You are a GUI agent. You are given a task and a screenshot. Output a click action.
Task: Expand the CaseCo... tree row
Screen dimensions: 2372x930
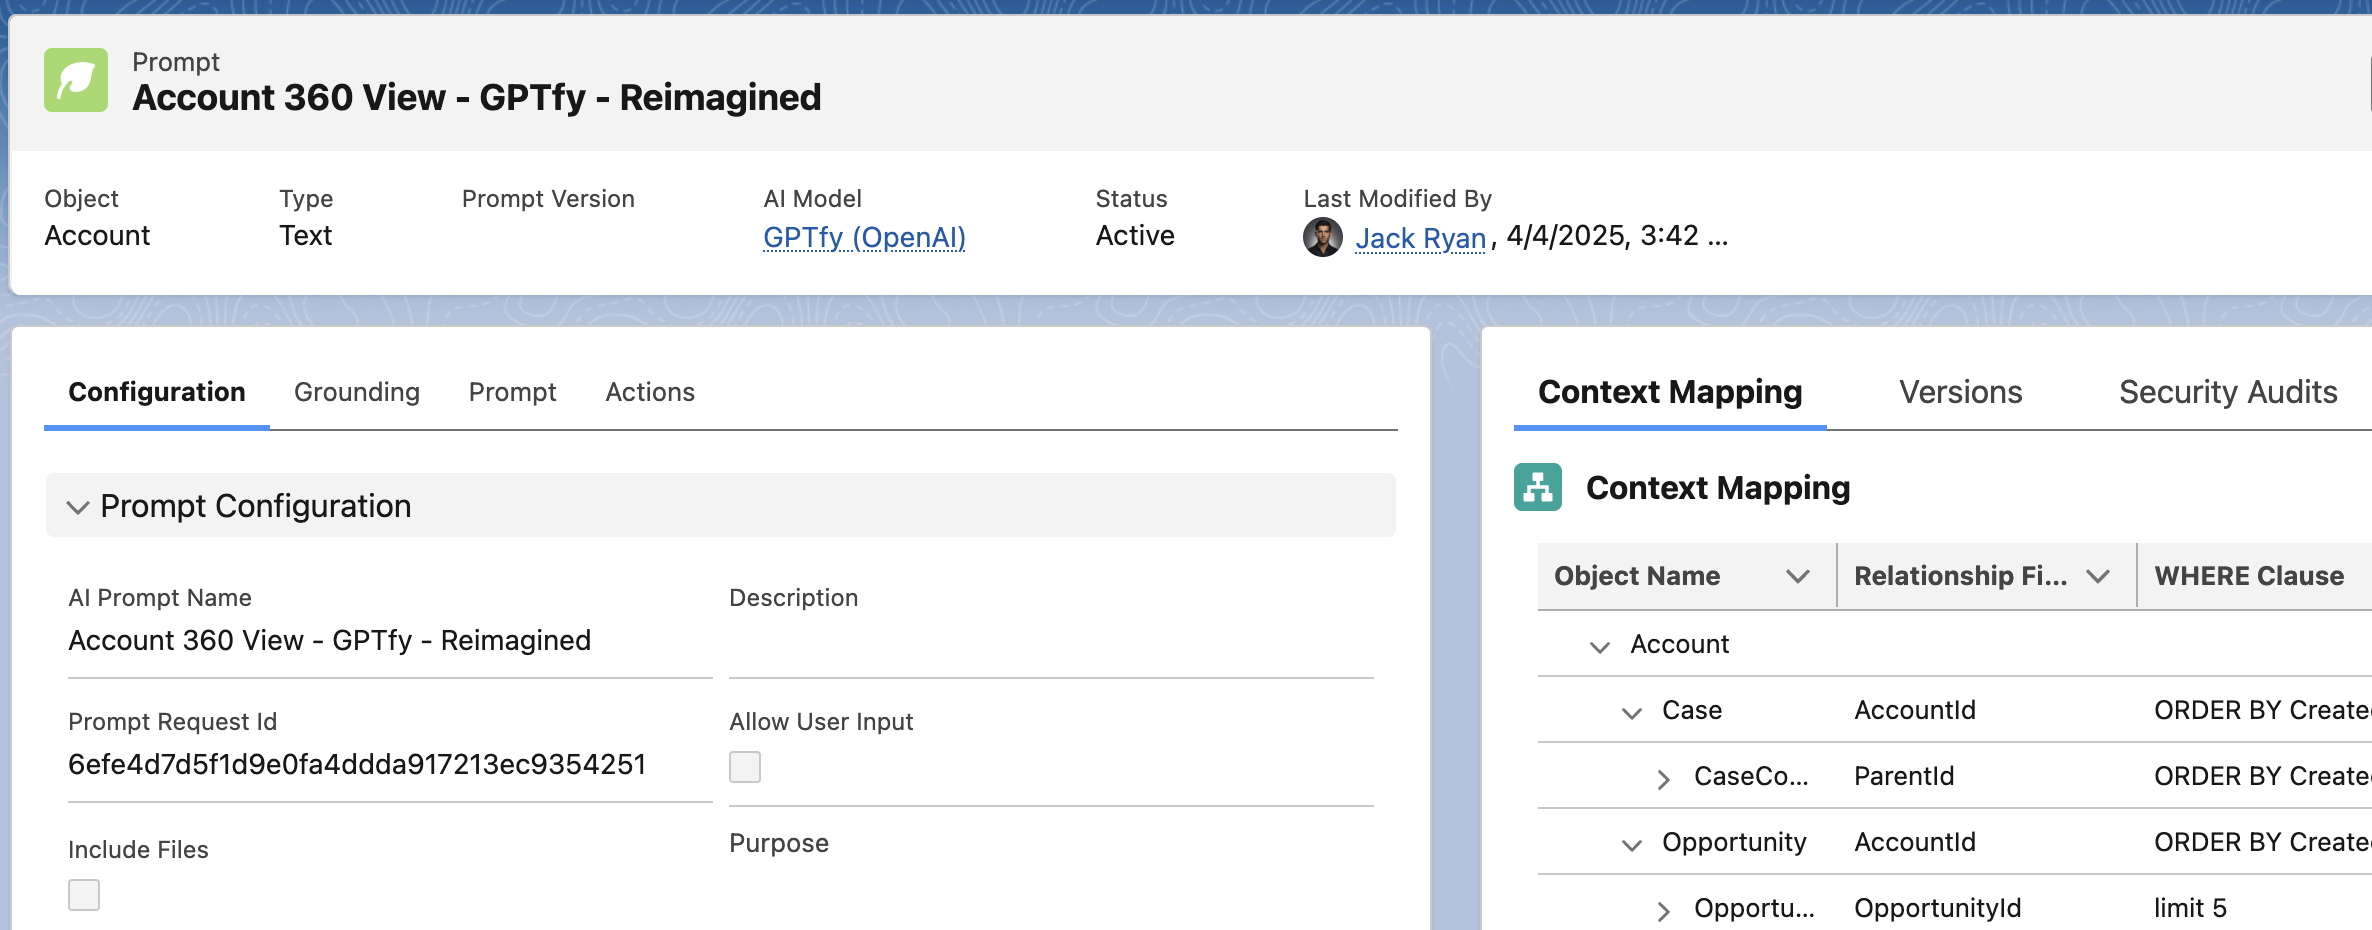[x=1664, y=779]
